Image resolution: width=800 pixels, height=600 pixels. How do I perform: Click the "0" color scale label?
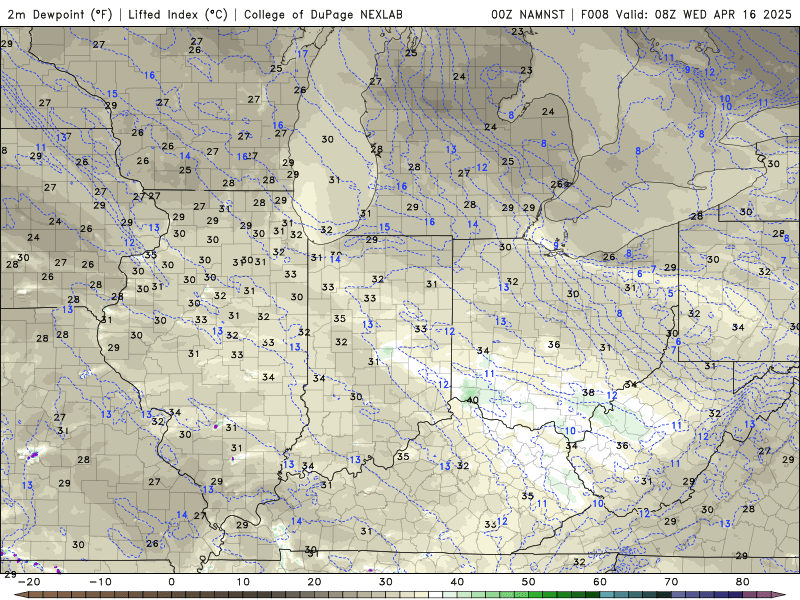[x=171, y=582]
